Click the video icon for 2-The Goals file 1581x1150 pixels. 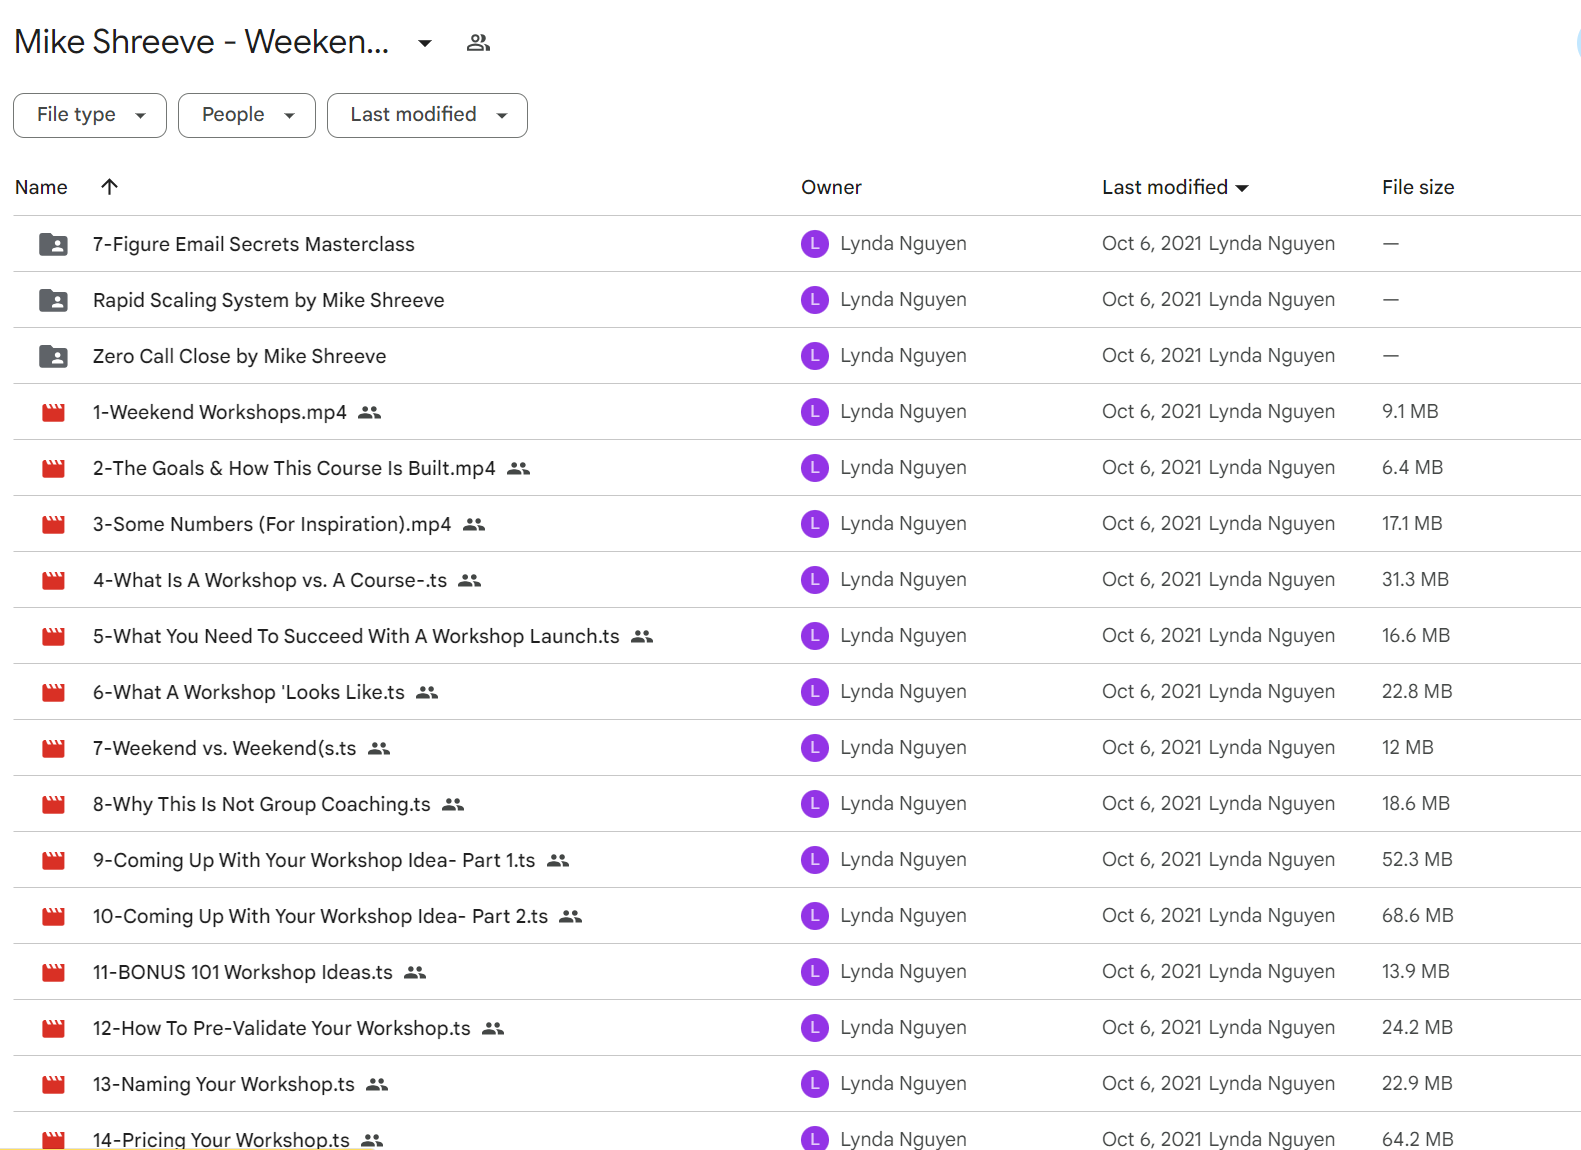53,468
